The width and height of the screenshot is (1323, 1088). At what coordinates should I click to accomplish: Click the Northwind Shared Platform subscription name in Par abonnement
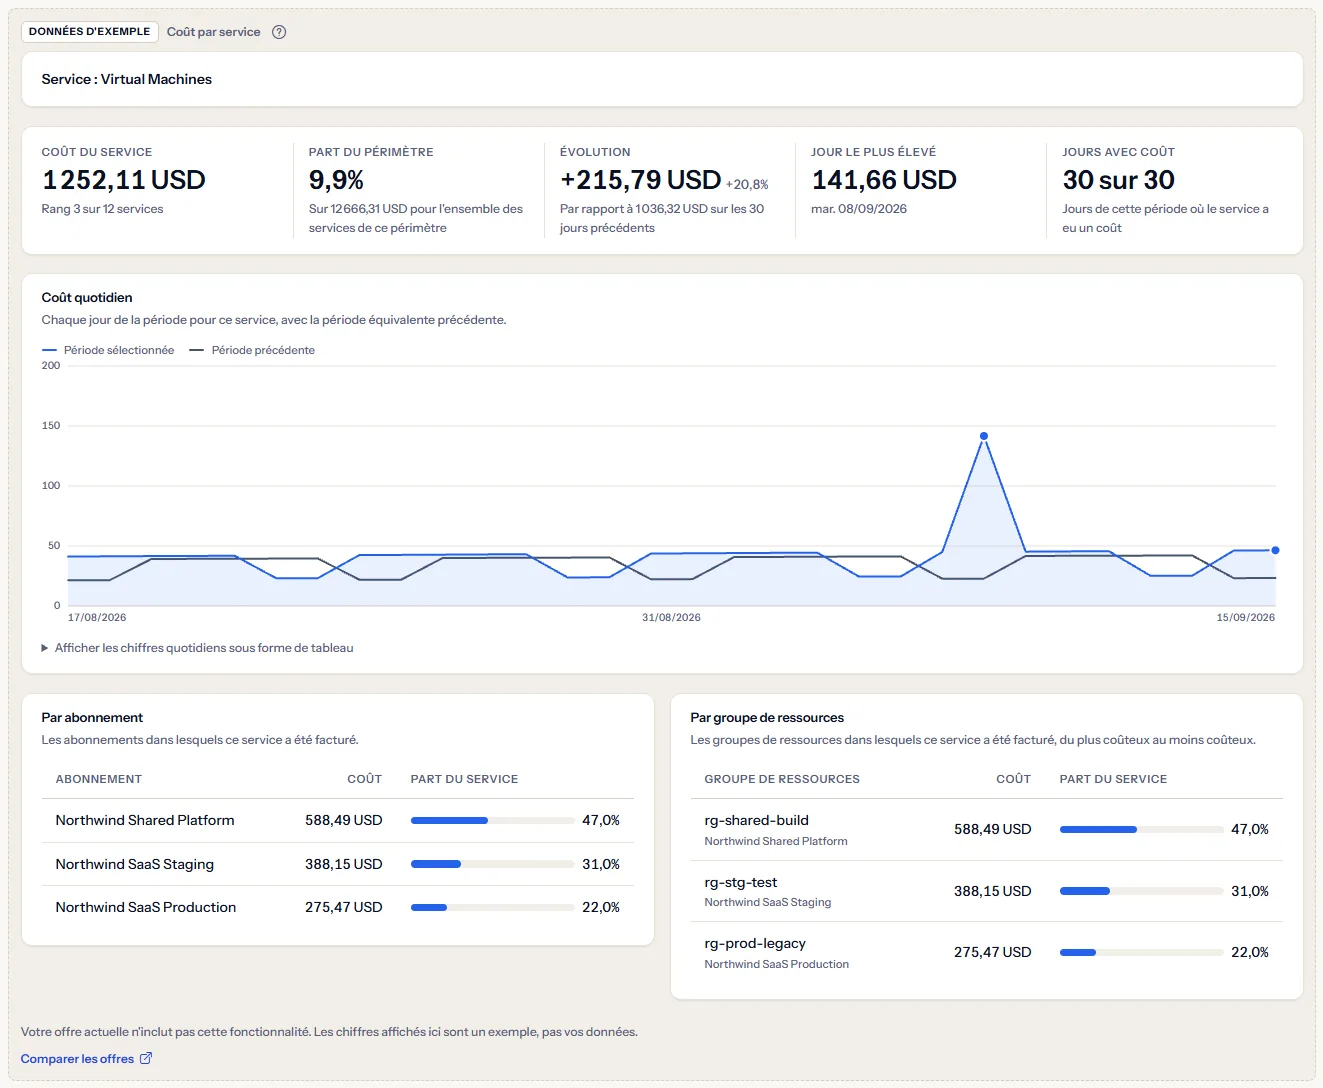click(145, 820)
